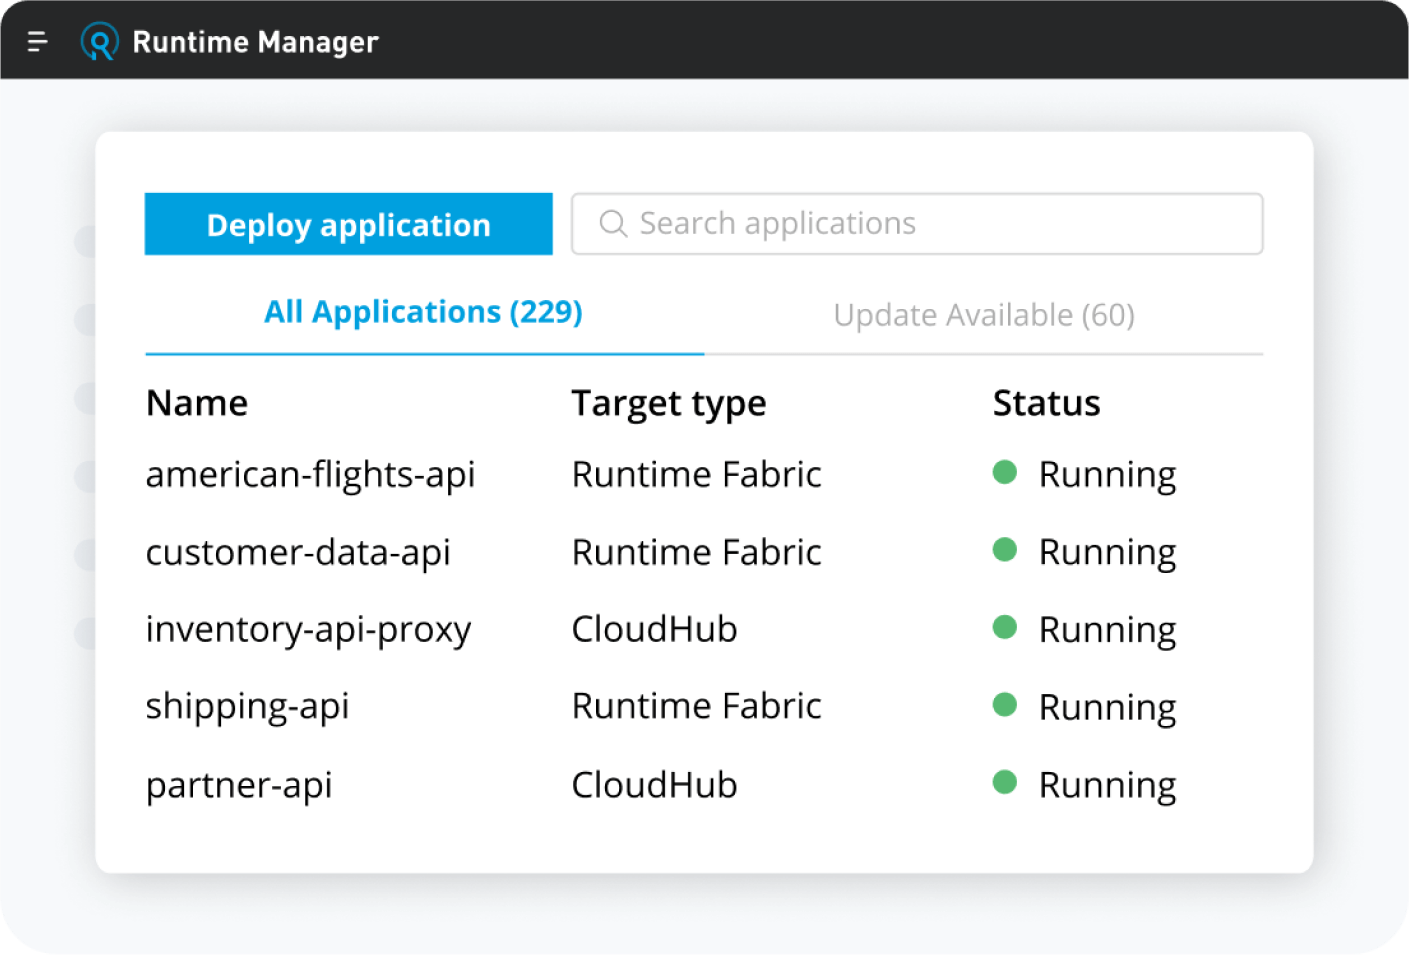Sort by the Name column header
Screen dimensions: 1409x955
197,403
